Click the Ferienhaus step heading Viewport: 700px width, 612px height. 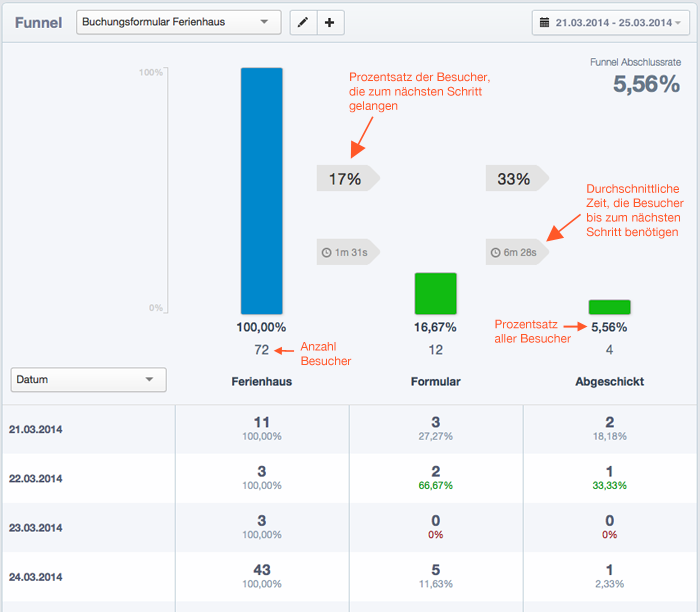262,382
